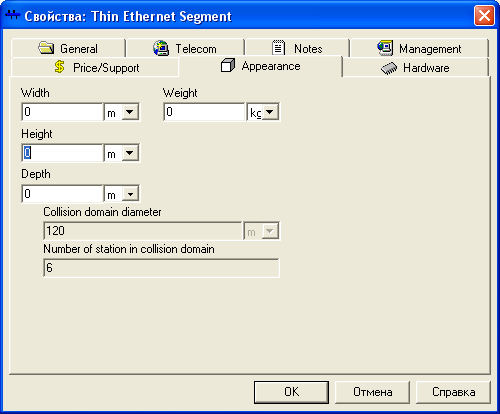This screenshot has height=414, width=500.
Task: Switch to the Hardware tab
Action: click(415, 68)
